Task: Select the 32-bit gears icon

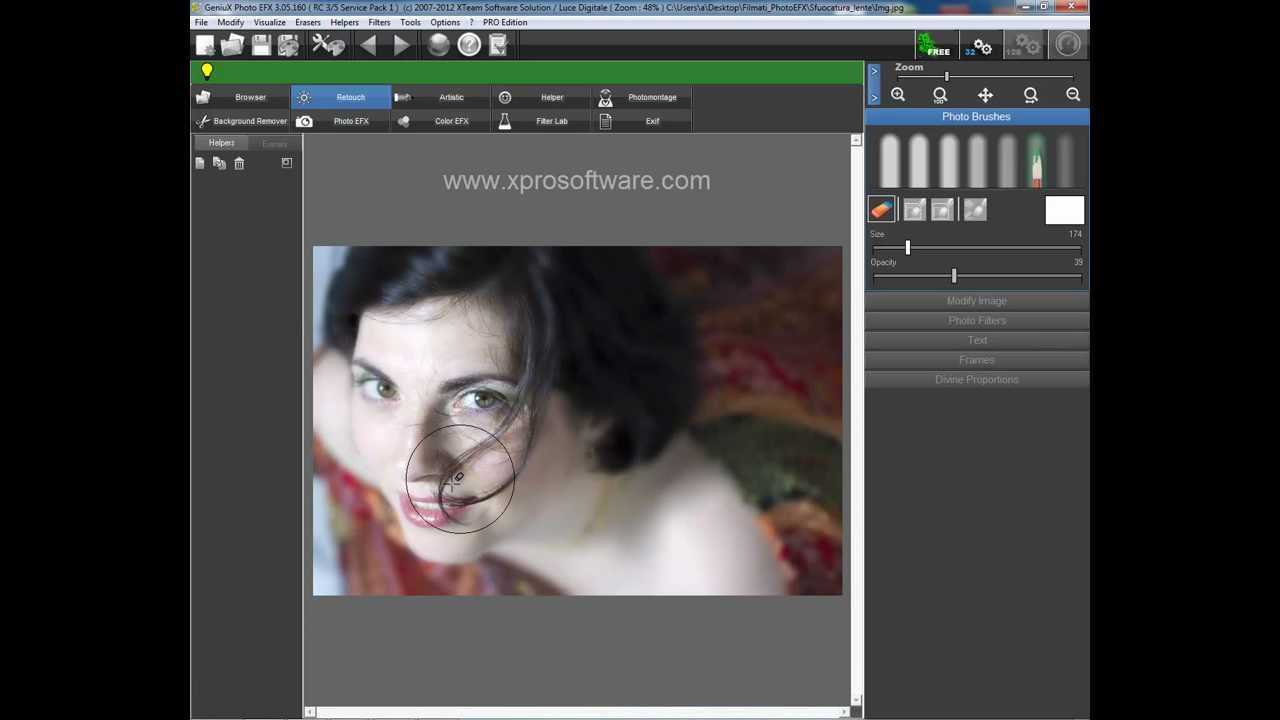Action: tap(979, 45)
